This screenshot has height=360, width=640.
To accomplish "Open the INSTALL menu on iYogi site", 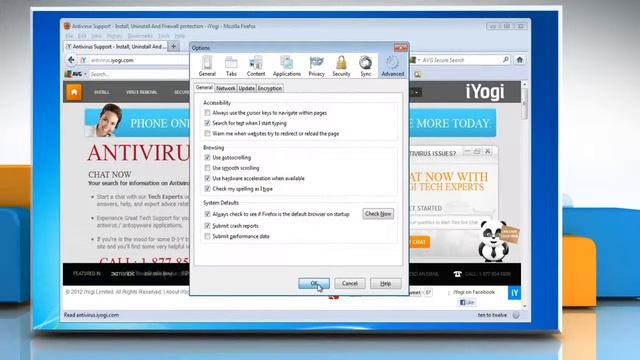I will click(102, 92).
